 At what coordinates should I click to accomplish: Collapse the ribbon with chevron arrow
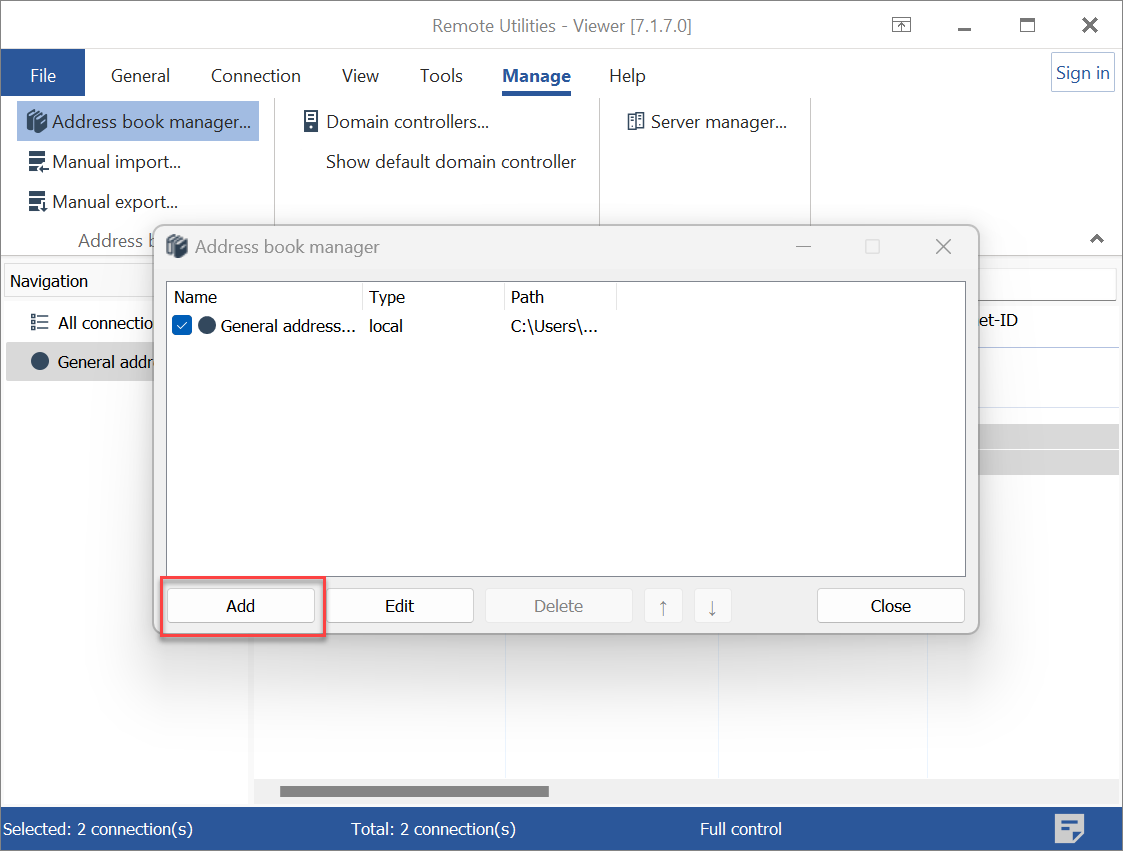[x=1097, y=240]
